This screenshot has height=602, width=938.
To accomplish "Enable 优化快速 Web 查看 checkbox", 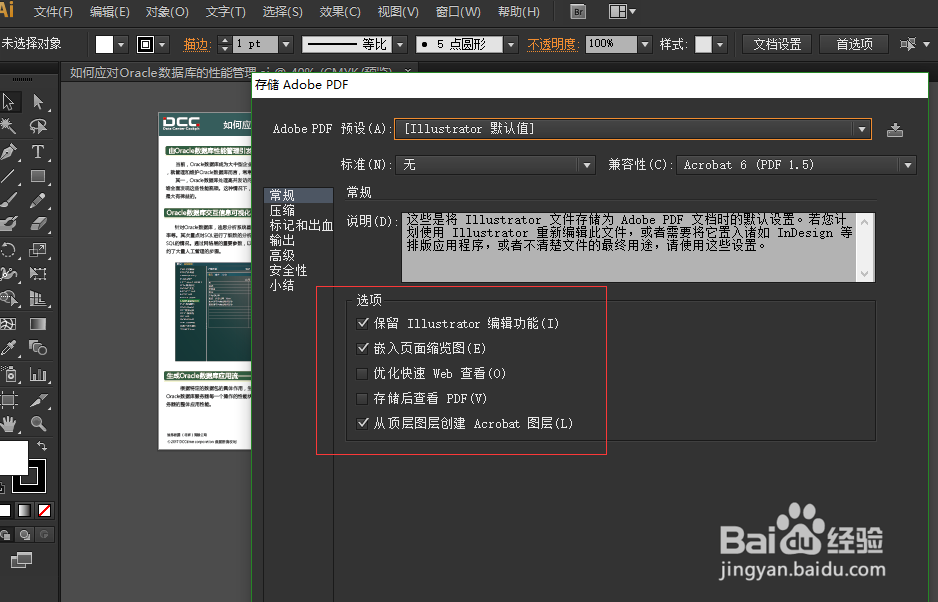I will (x=362, y=374).
